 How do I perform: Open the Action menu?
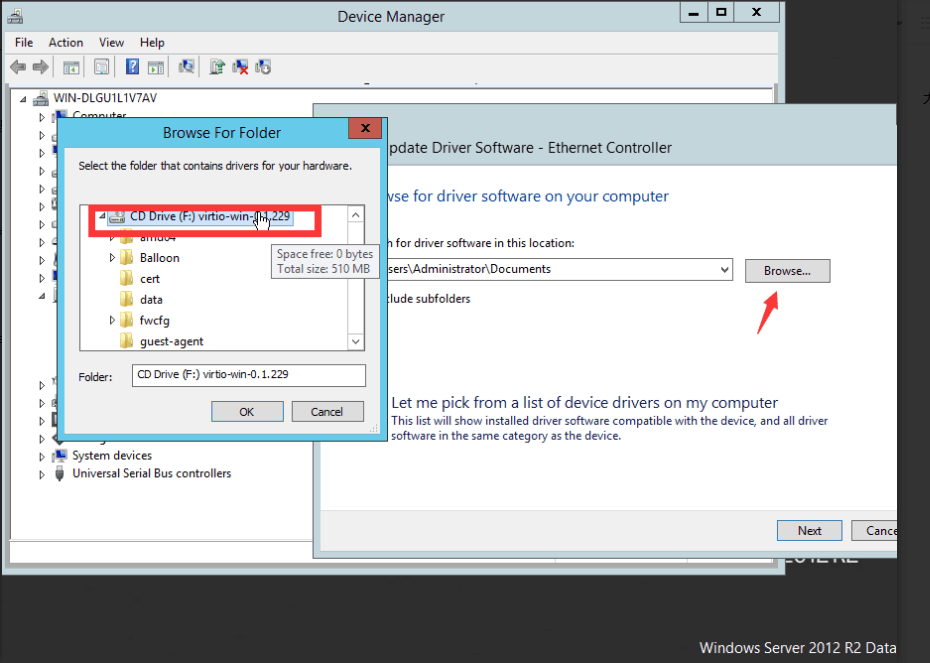(66, 43)
